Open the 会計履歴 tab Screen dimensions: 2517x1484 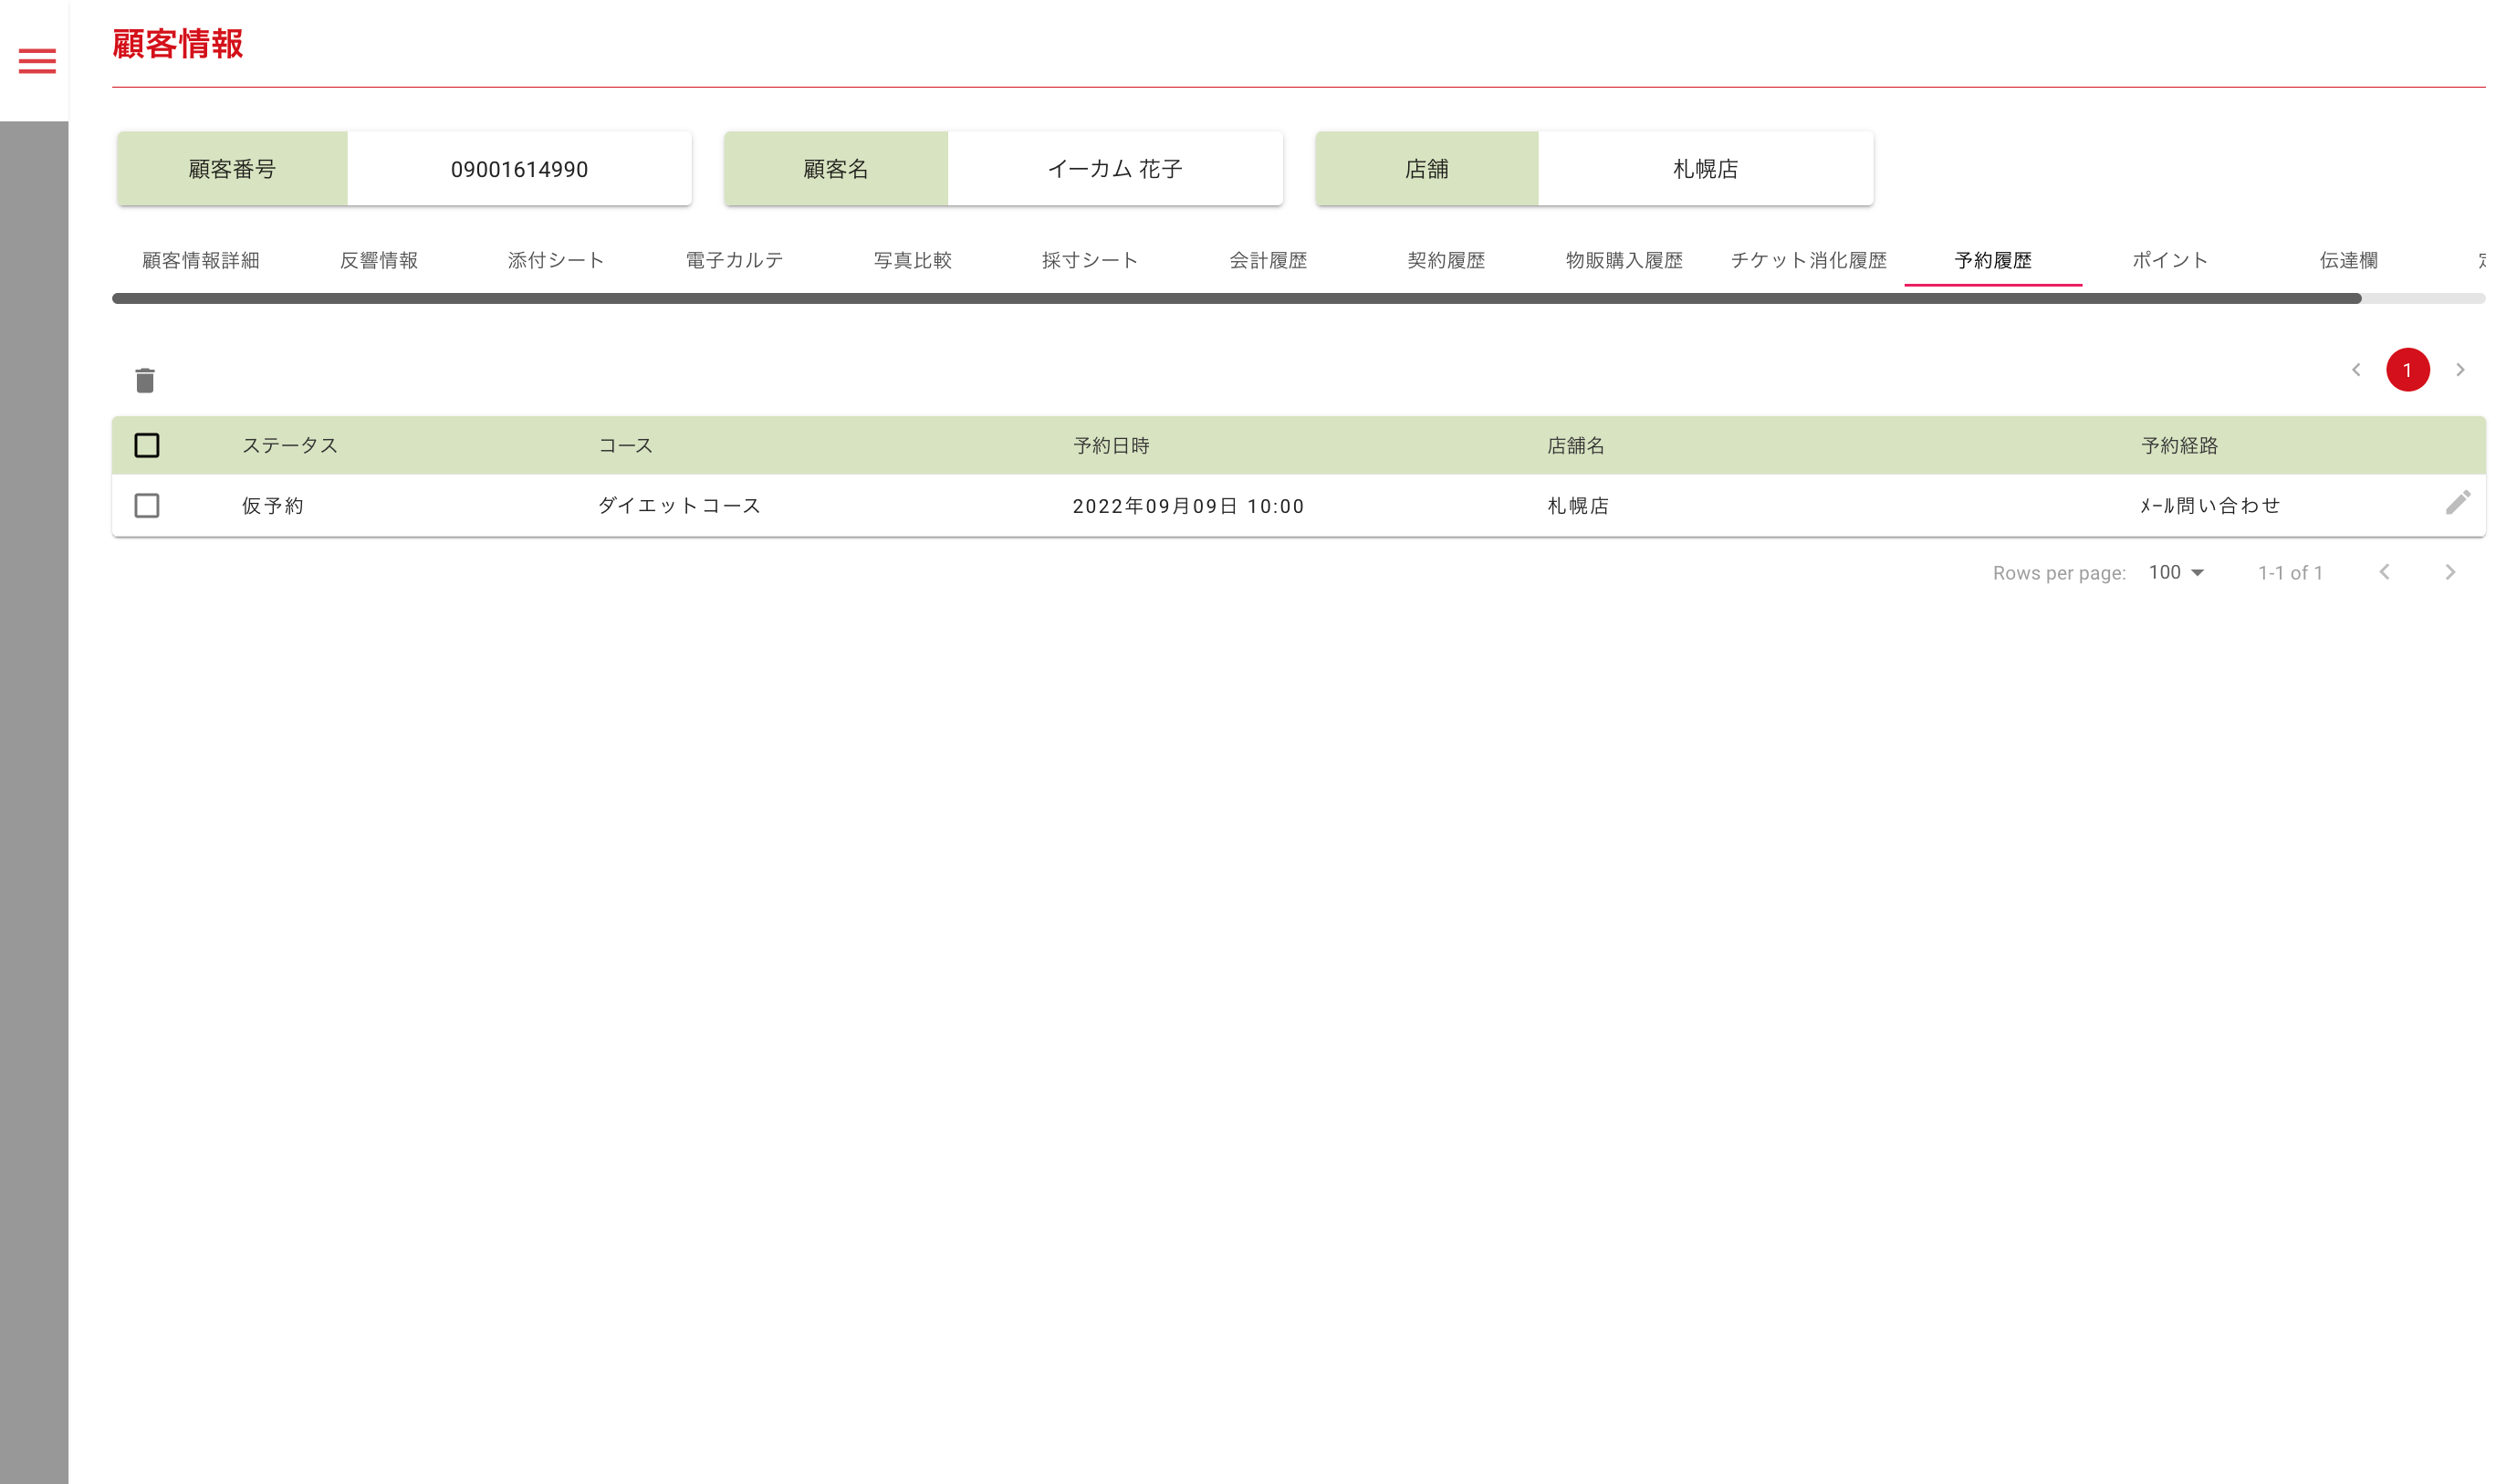click(1267, 260)
